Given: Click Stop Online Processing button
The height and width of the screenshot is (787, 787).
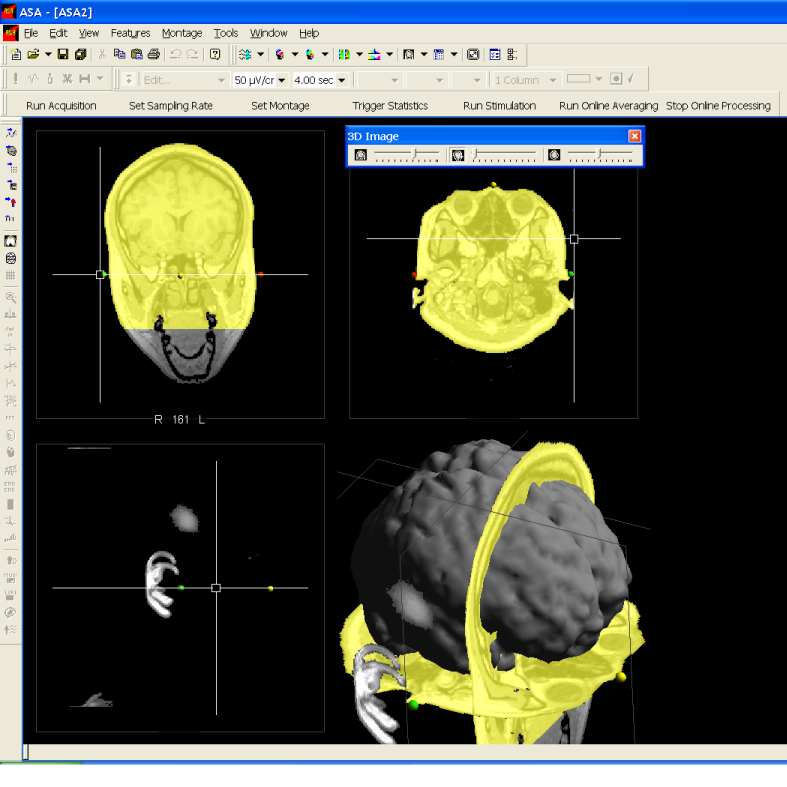Looking at the screenshot, I should click(718, 105).
